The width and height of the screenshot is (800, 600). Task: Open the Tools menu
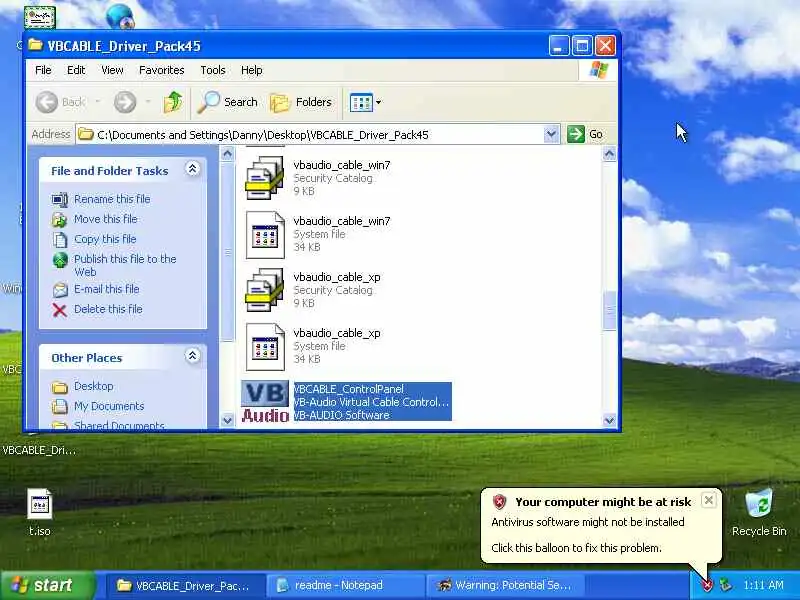click(213, 70)
